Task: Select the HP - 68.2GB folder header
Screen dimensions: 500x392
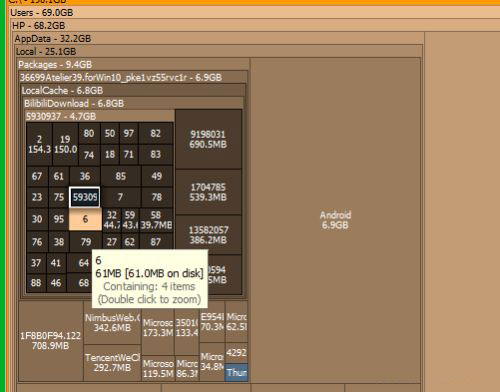Action: 255,25
